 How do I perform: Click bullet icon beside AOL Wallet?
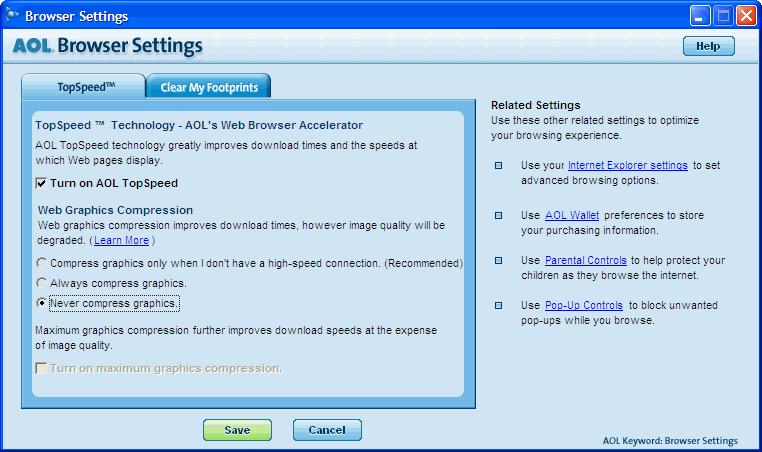[499, 215]
